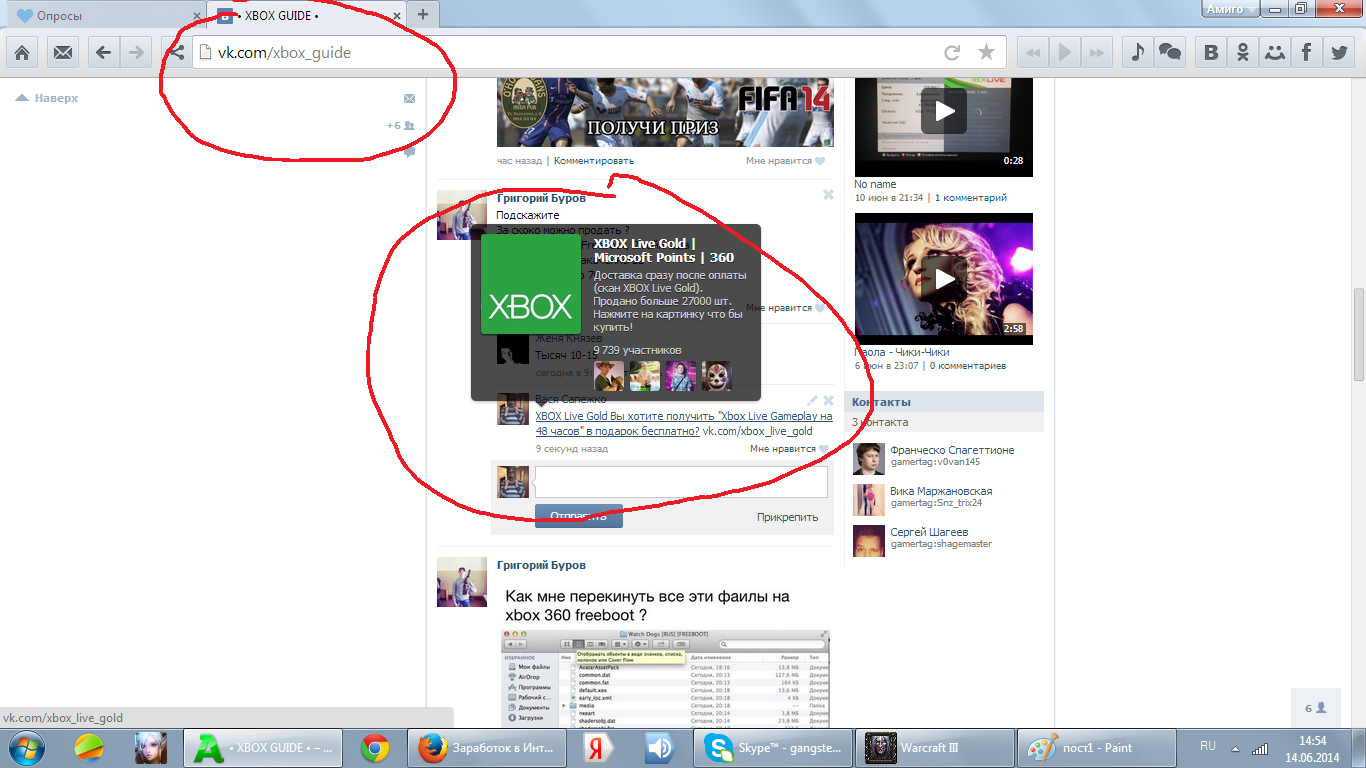Skip to previous track in browser toolbar

pos(1033,52)
